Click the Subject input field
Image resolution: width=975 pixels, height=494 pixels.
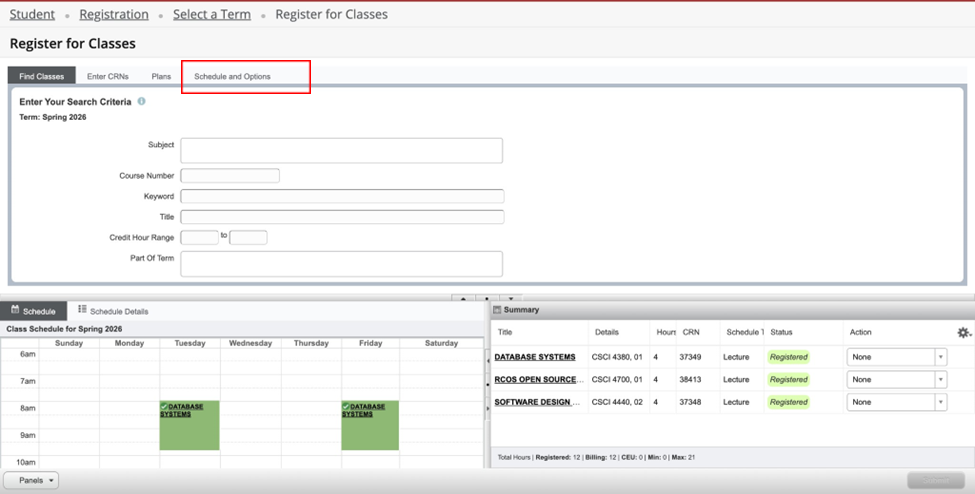pyautogui.click(x=341, y=150)
